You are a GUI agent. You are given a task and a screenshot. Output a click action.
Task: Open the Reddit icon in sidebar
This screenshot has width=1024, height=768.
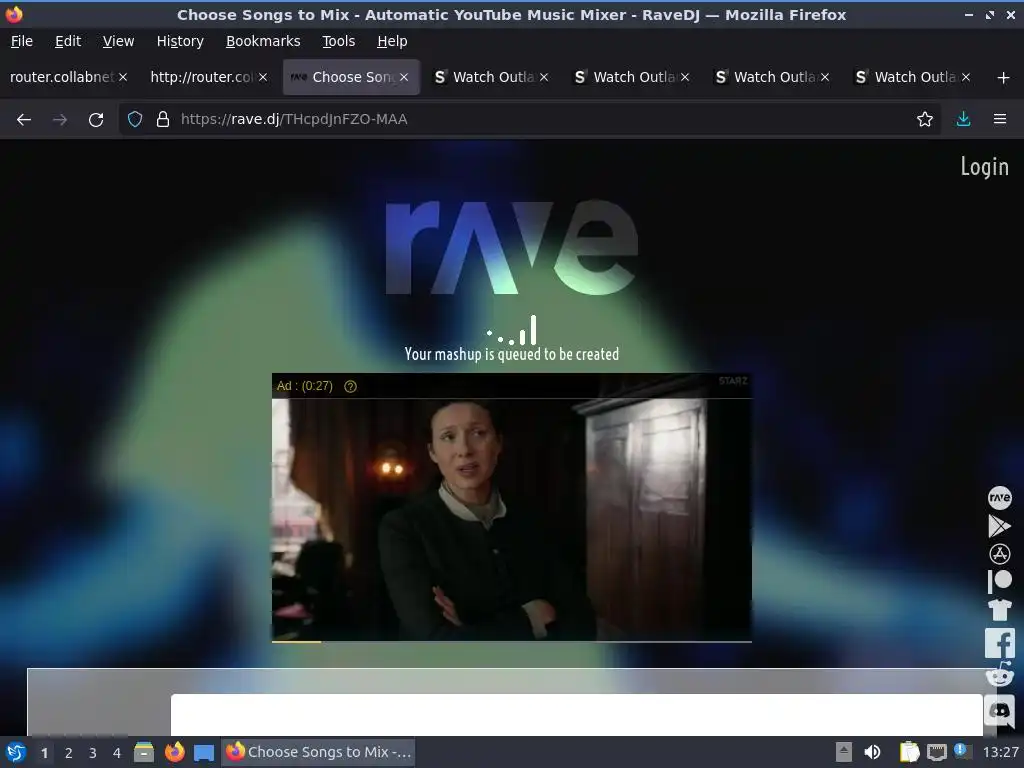tap(999, 675)
